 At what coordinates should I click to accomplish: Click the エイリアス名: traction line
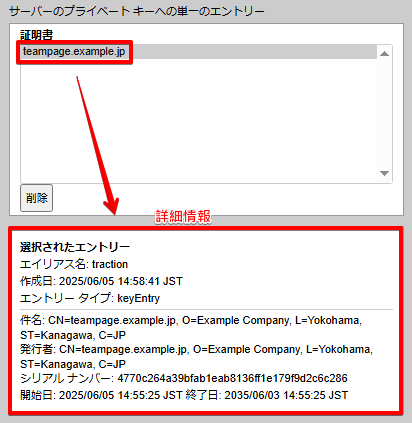point(74,264)
